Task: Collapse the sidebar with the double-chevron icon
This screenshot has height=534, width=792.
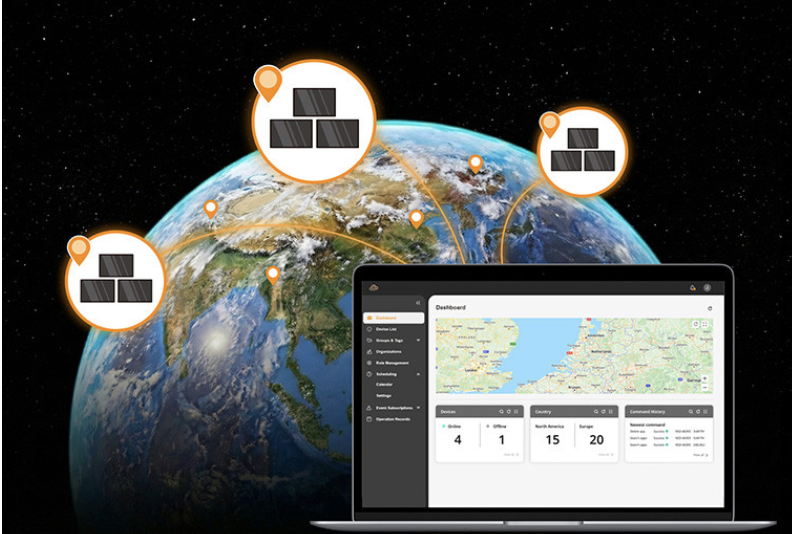Action: [x=418, y=303]
